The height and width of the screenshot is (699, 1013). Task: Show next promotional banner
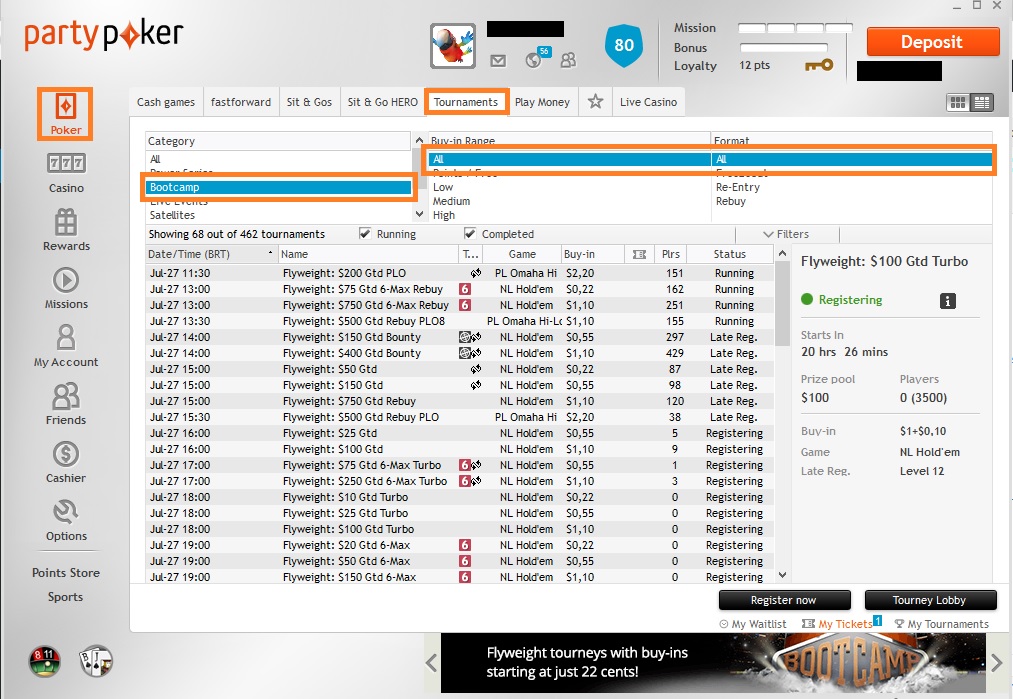pos(996,662)
